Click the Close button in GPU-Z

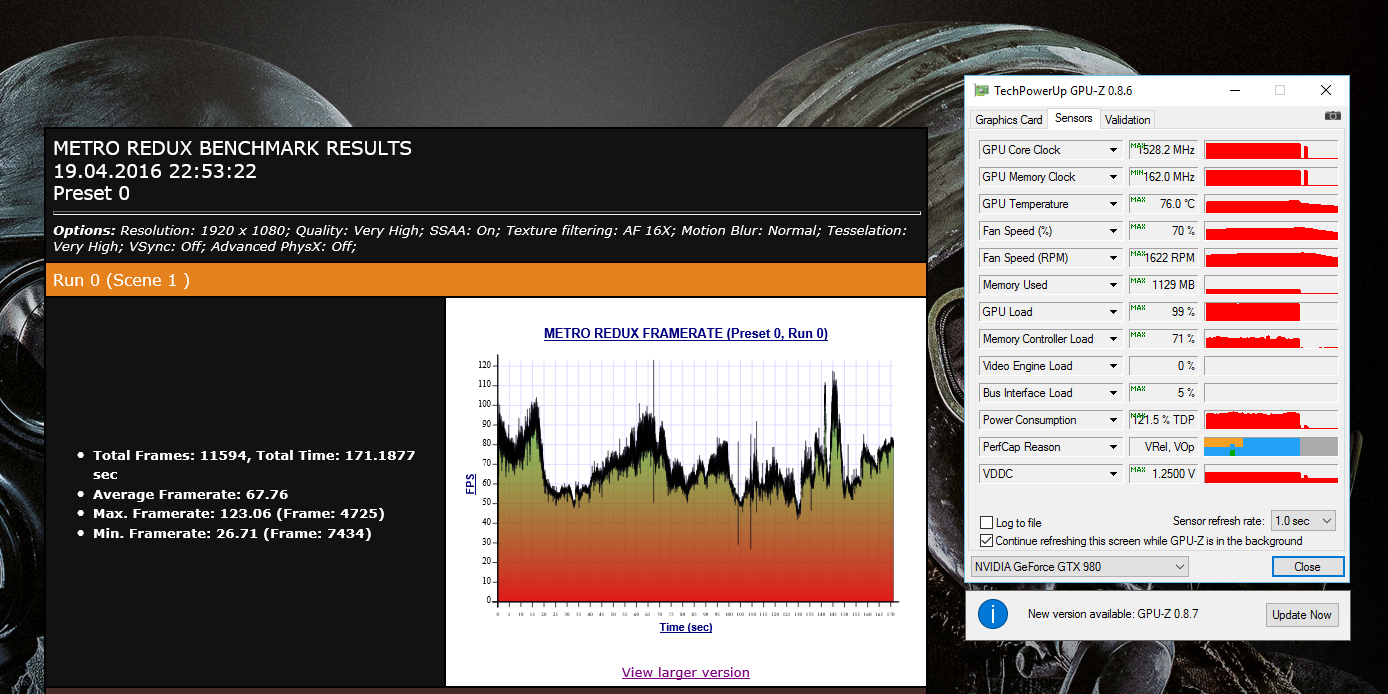pos(1307,567)
